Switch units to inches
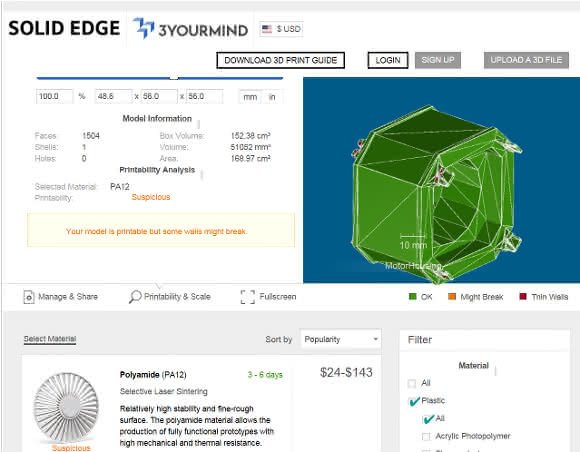Screen dimensions: 580x452 [272, 97]
